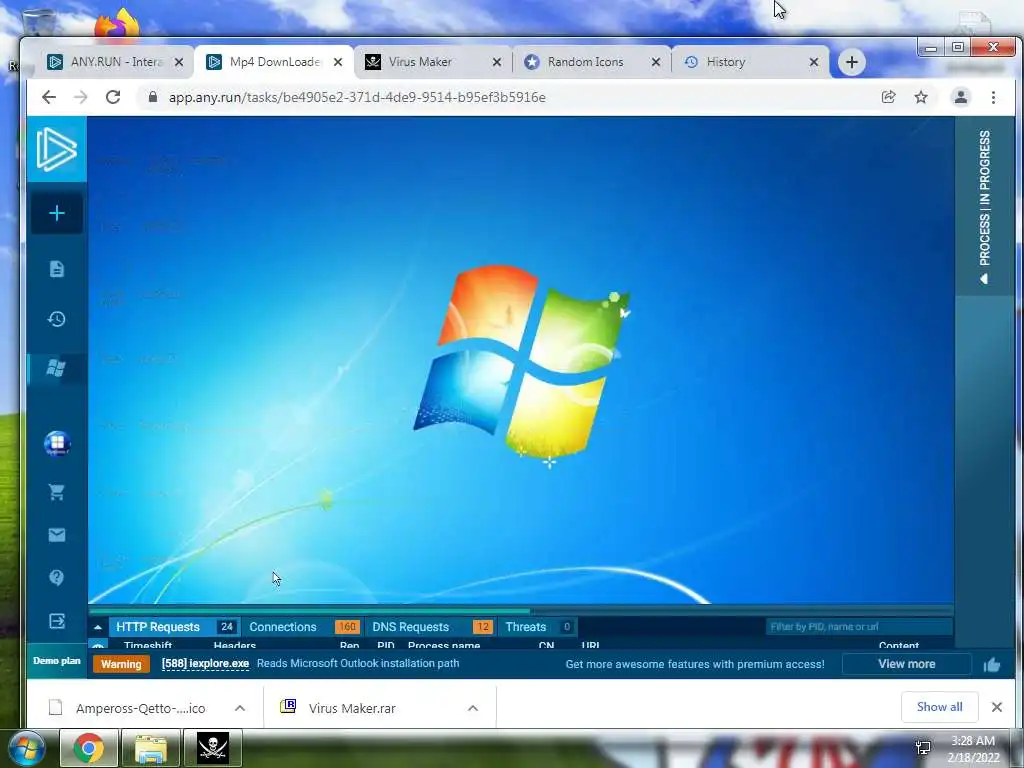Open the Chrome profile icon

pyautogui.click(x=961, y=97)
